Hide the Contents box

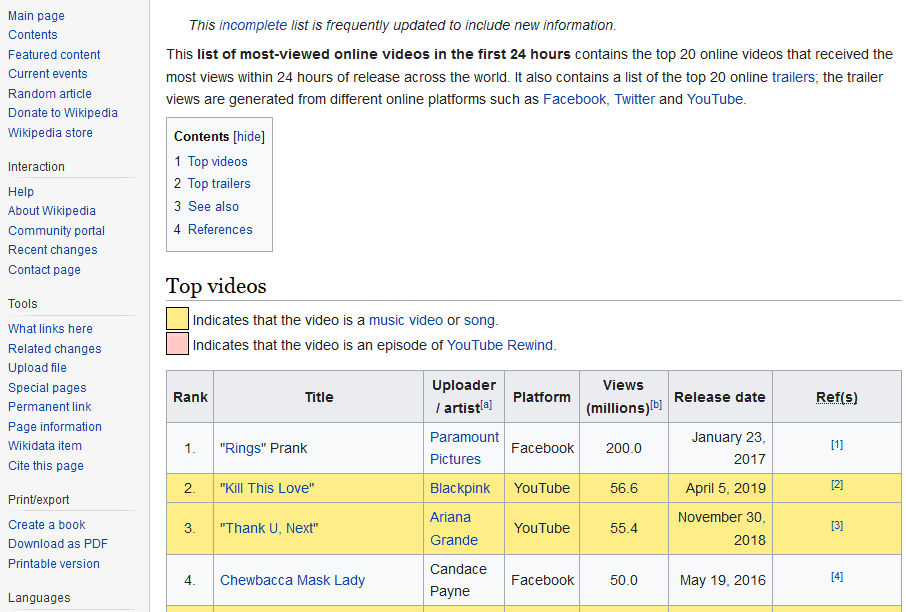click(x=249, y=136)
